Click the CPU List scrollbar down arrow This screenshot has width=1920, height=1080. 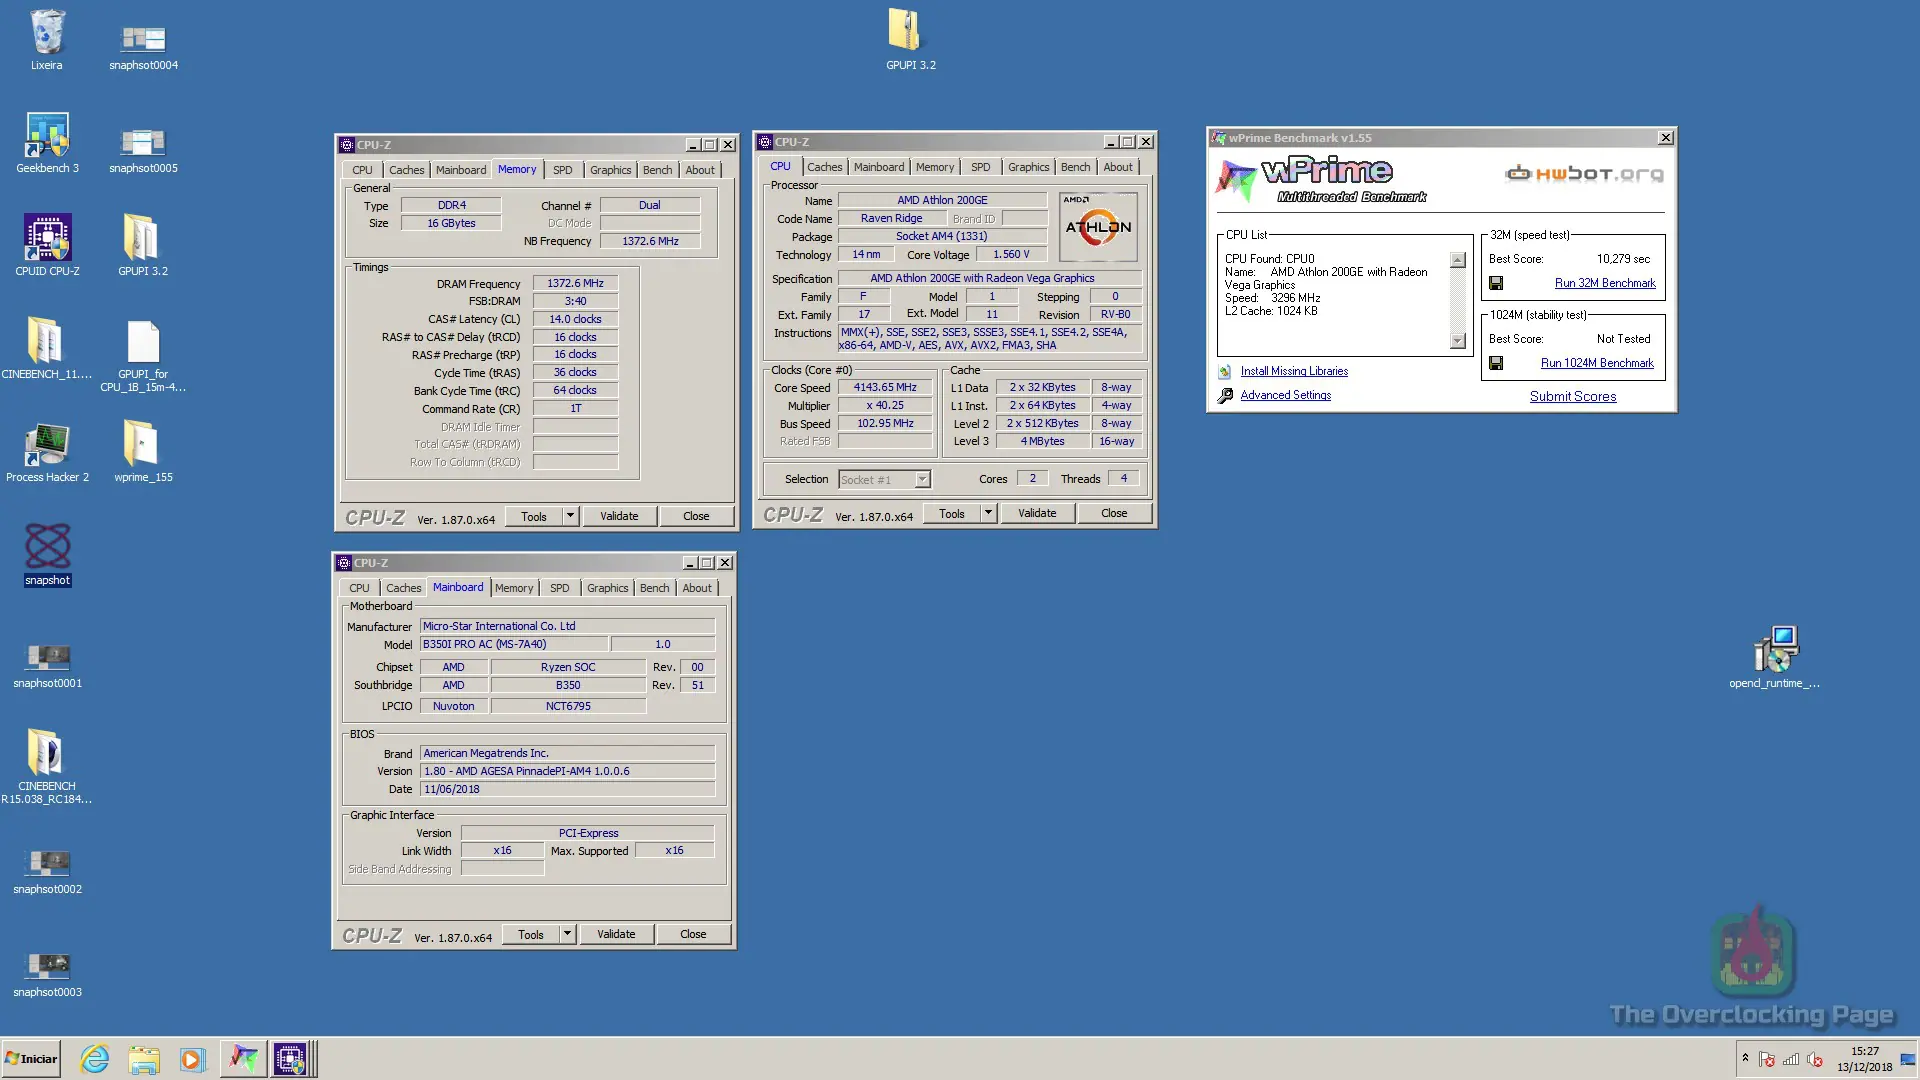point(1458,341)
